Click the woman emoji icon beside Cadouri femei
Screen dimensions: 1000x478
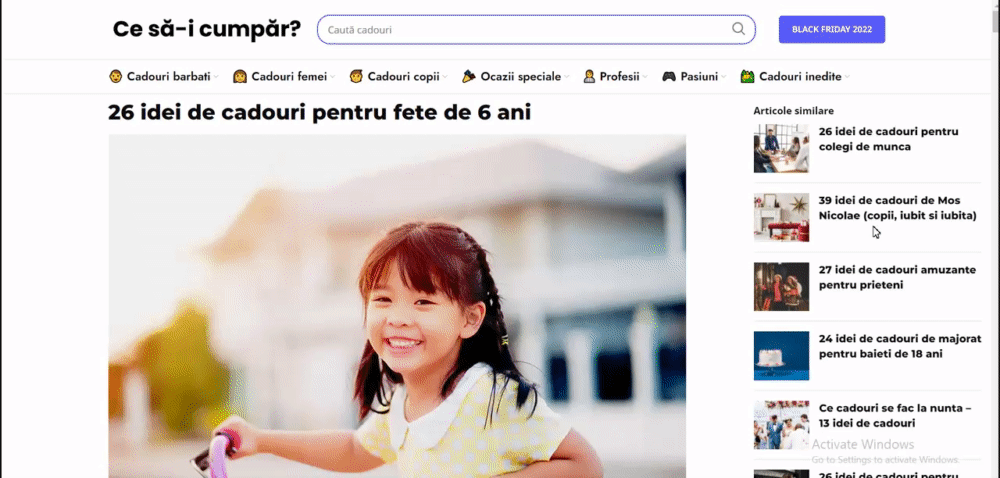point(240,76)
